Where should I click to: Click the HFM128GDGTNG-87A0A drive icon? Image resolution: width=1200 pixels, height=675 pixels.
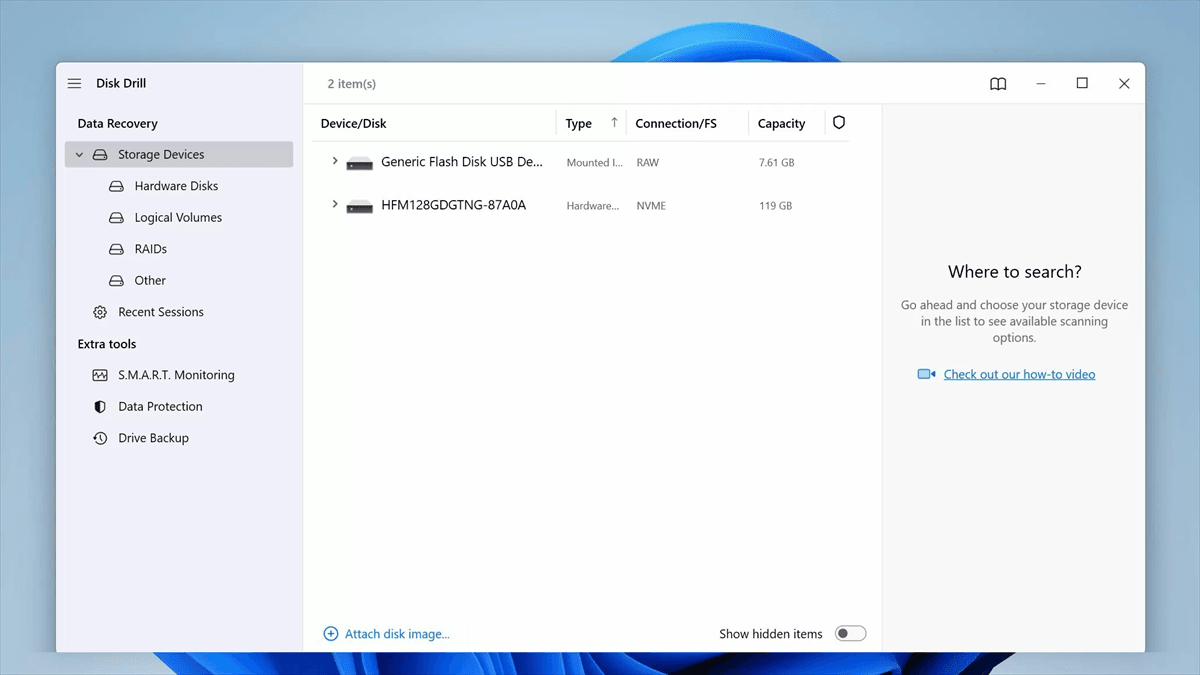point(360,206)
